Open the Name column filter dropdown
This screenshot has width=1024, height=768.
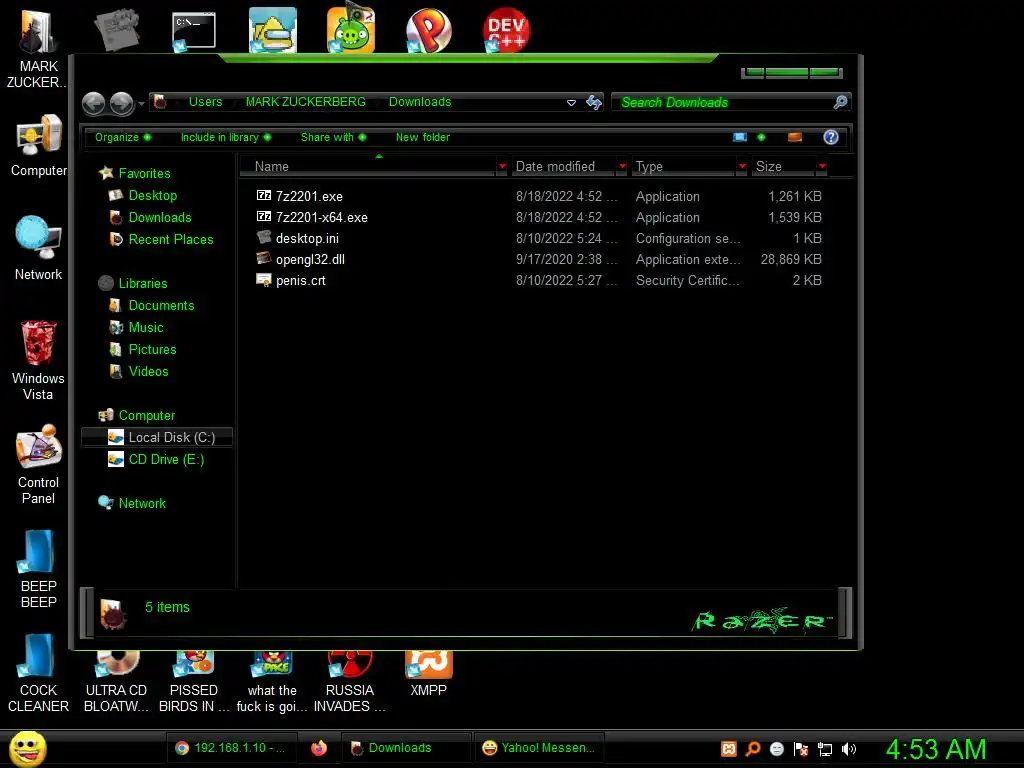click(502, 167)
